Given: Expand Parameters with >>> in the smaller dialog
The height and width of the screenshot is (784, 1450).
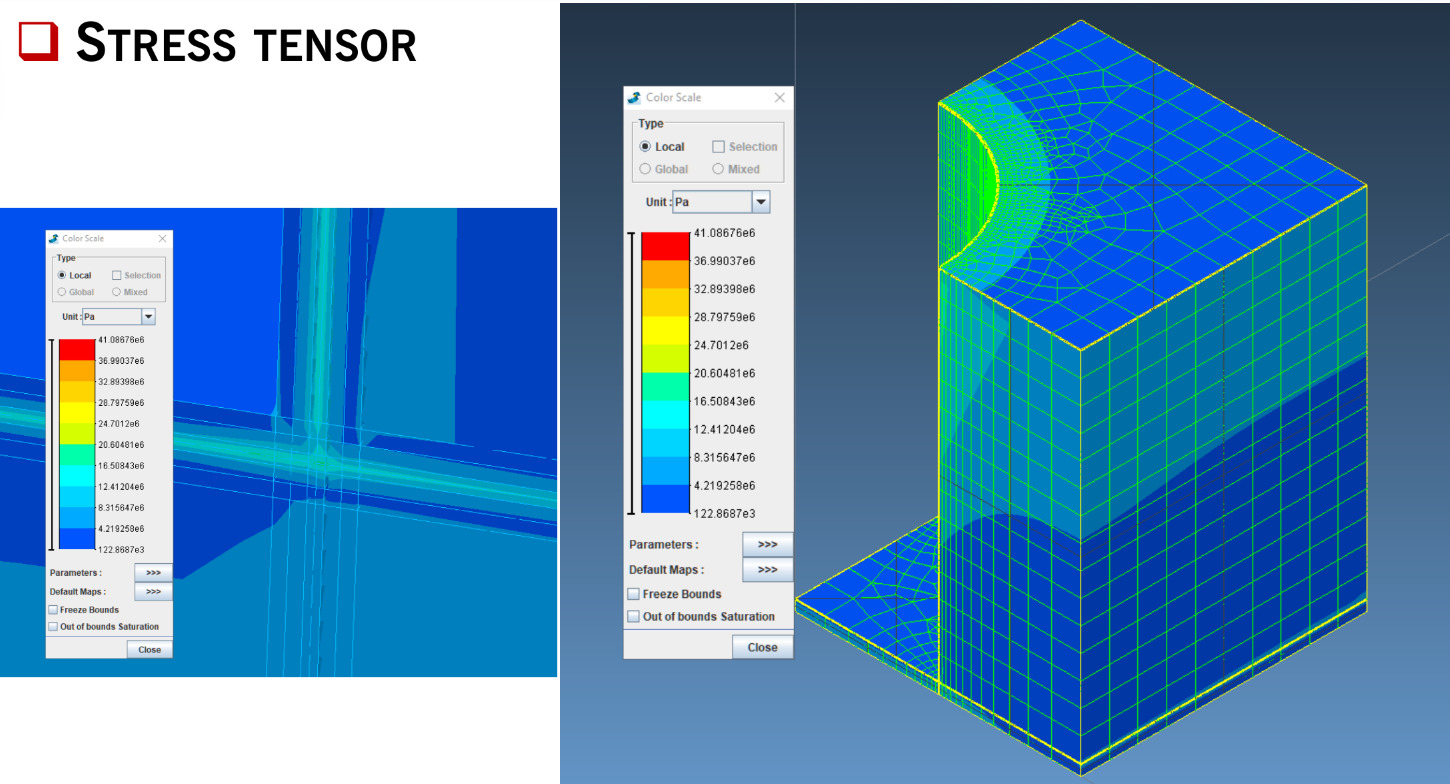Looking at the screenshot, I should coord(153,573).
